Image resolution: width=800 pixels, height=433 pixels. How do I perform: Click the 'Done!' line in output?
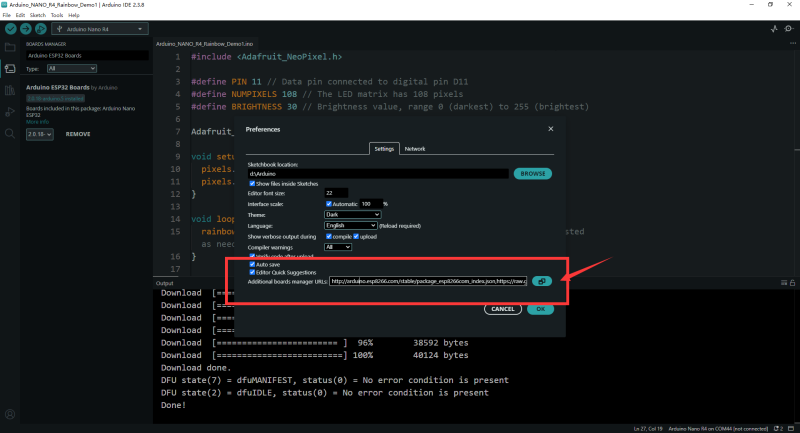click(x=173, y=405)
